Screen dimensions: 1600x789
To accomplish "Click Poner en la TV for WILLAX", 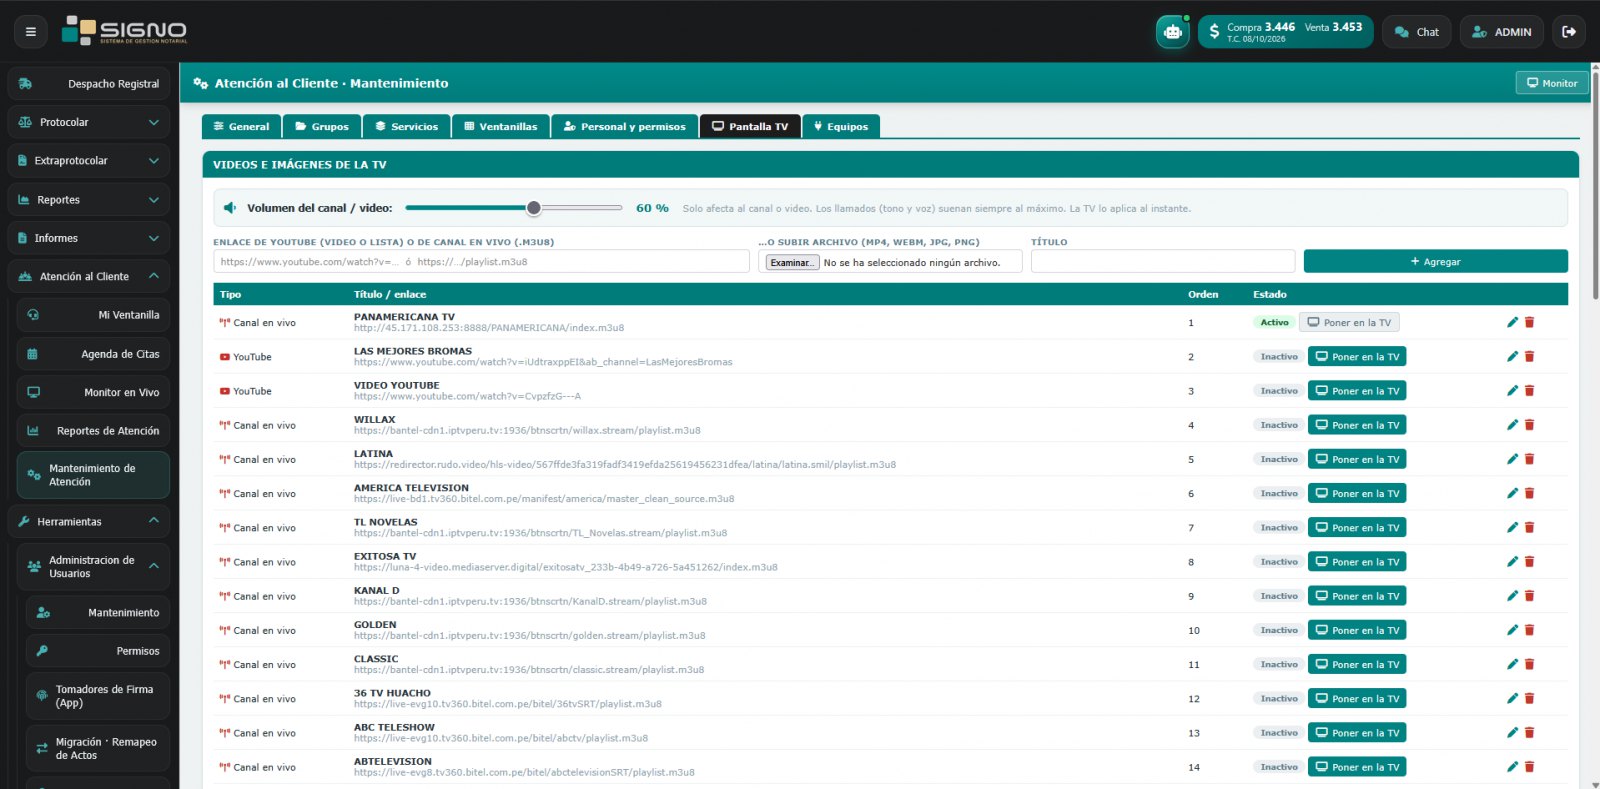I will (1357, 425).
